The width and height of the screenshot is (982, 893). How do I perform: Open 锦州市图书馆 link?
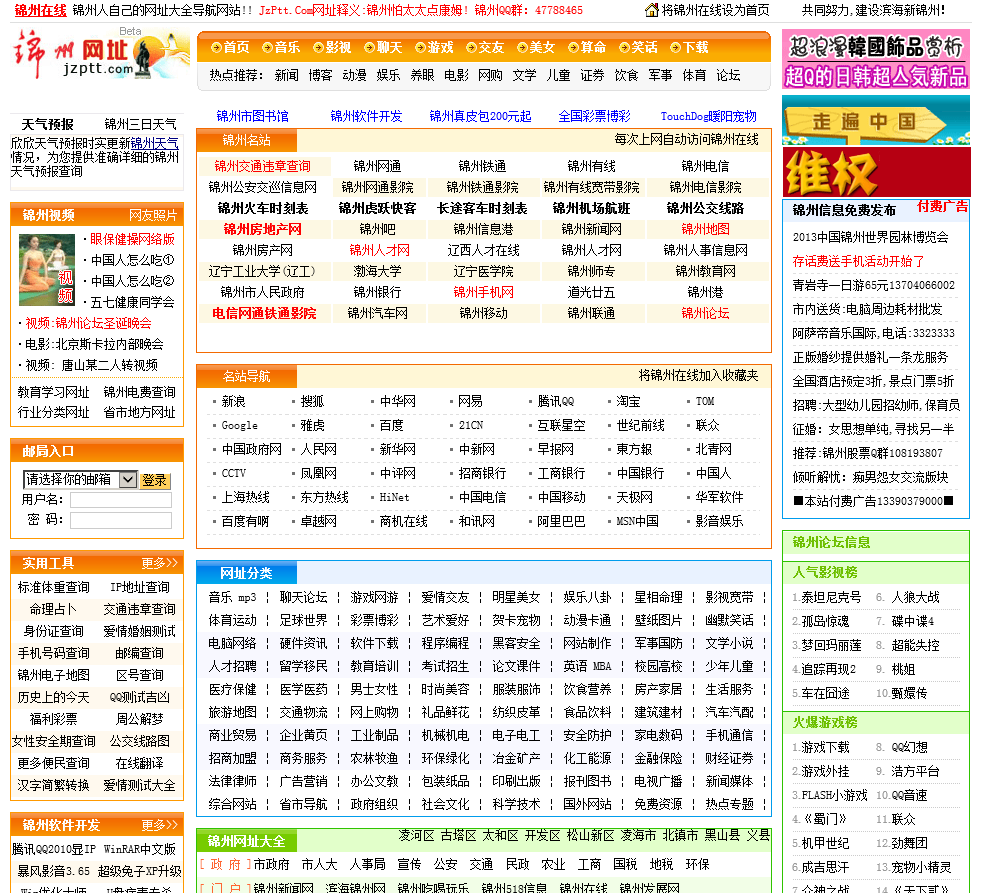coord(252,116)
